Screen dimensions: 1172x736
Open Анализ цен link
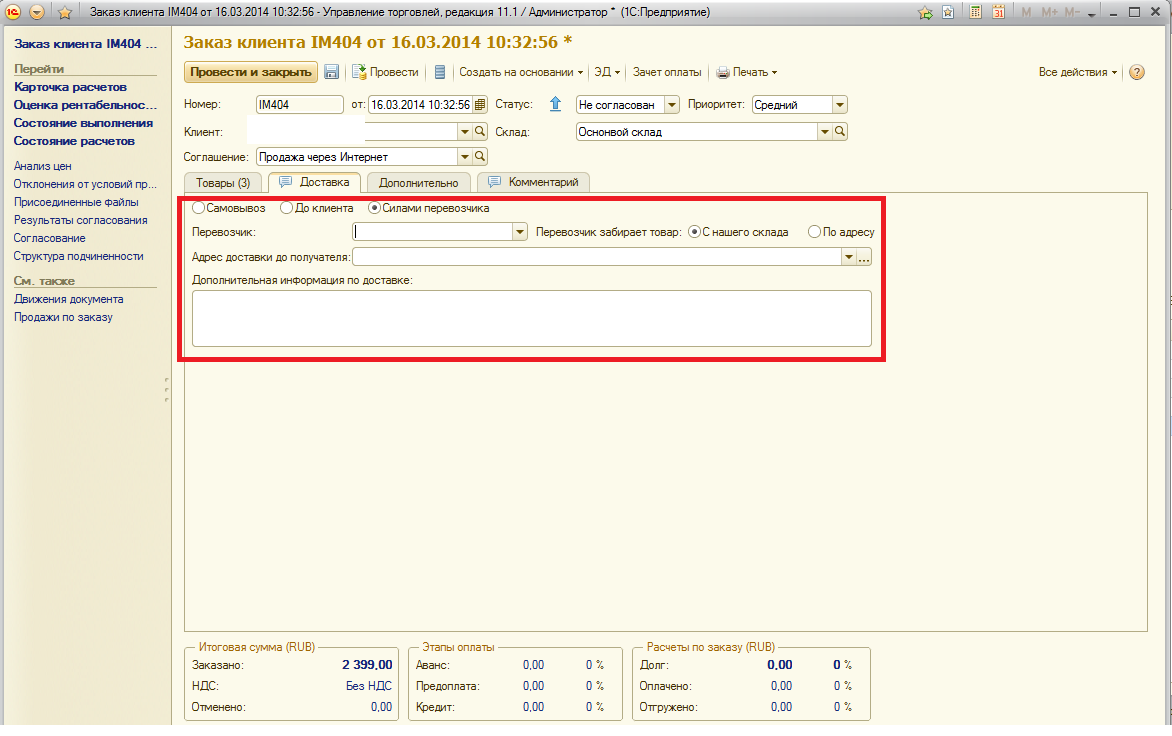point(43,166)
